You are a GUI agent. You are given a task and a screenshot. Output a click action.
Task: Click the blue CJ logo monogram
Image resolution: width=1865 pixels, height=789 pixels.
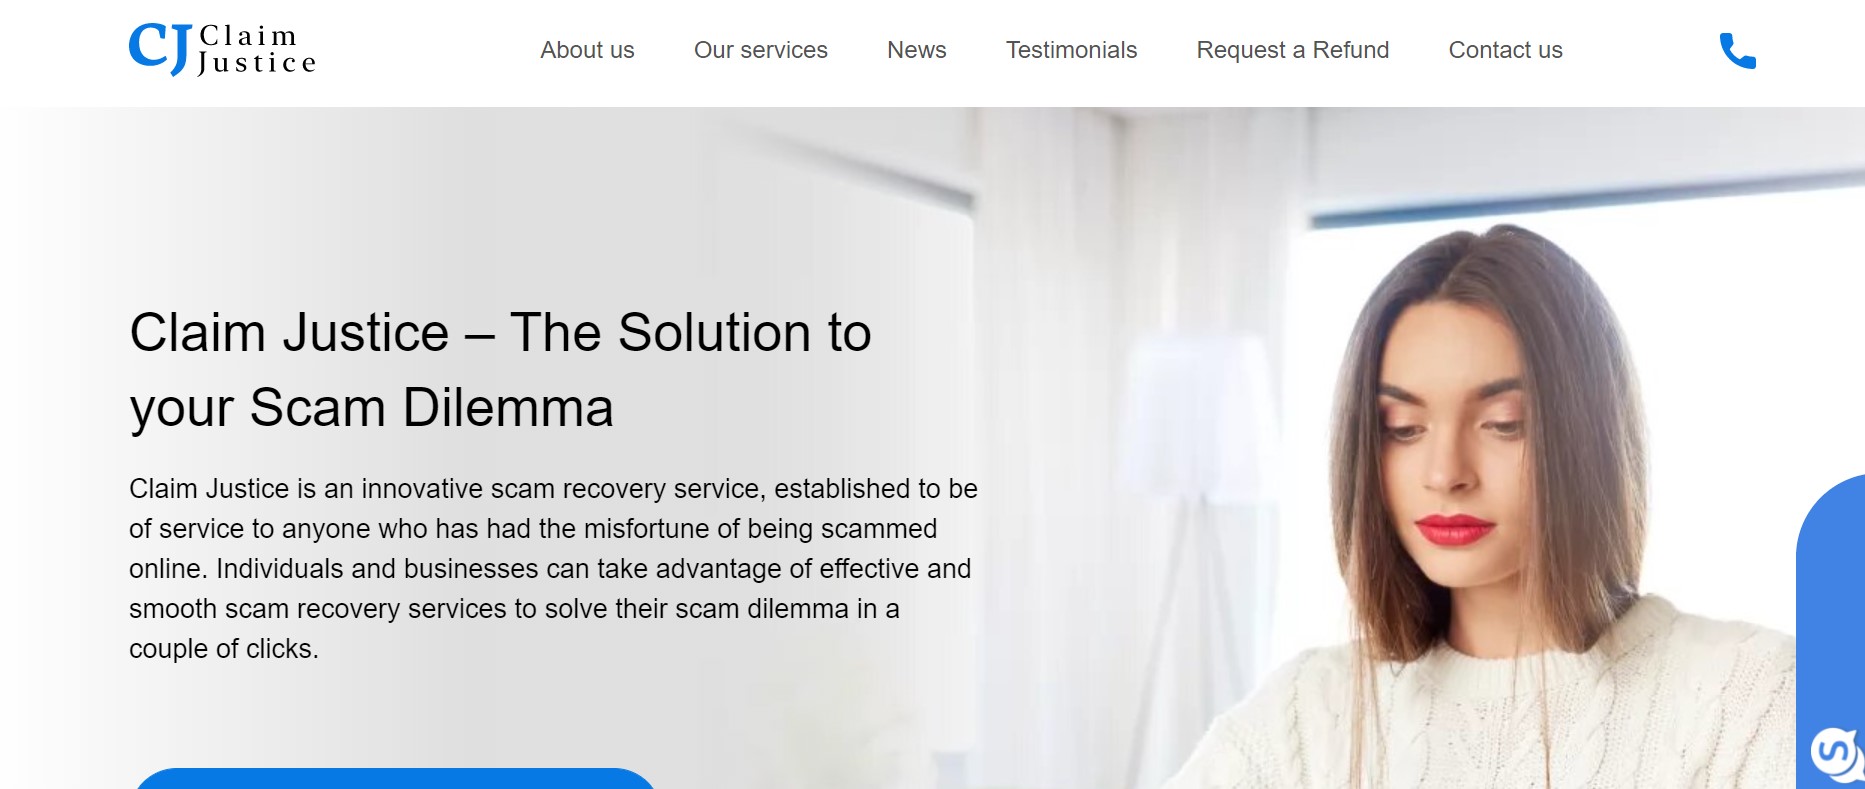coord(159,49)
